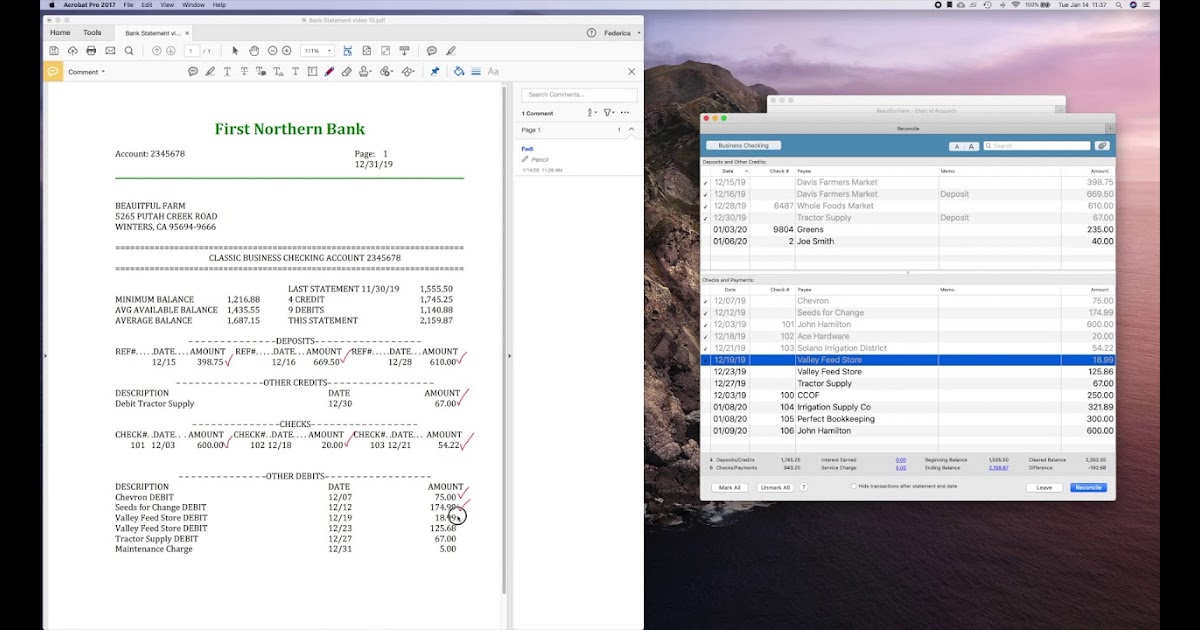Image resolution: width=1200 pixels, height=630 pixels.
Task: Click the Acrobat help icon beside Federica
Action: coord(591,33)
